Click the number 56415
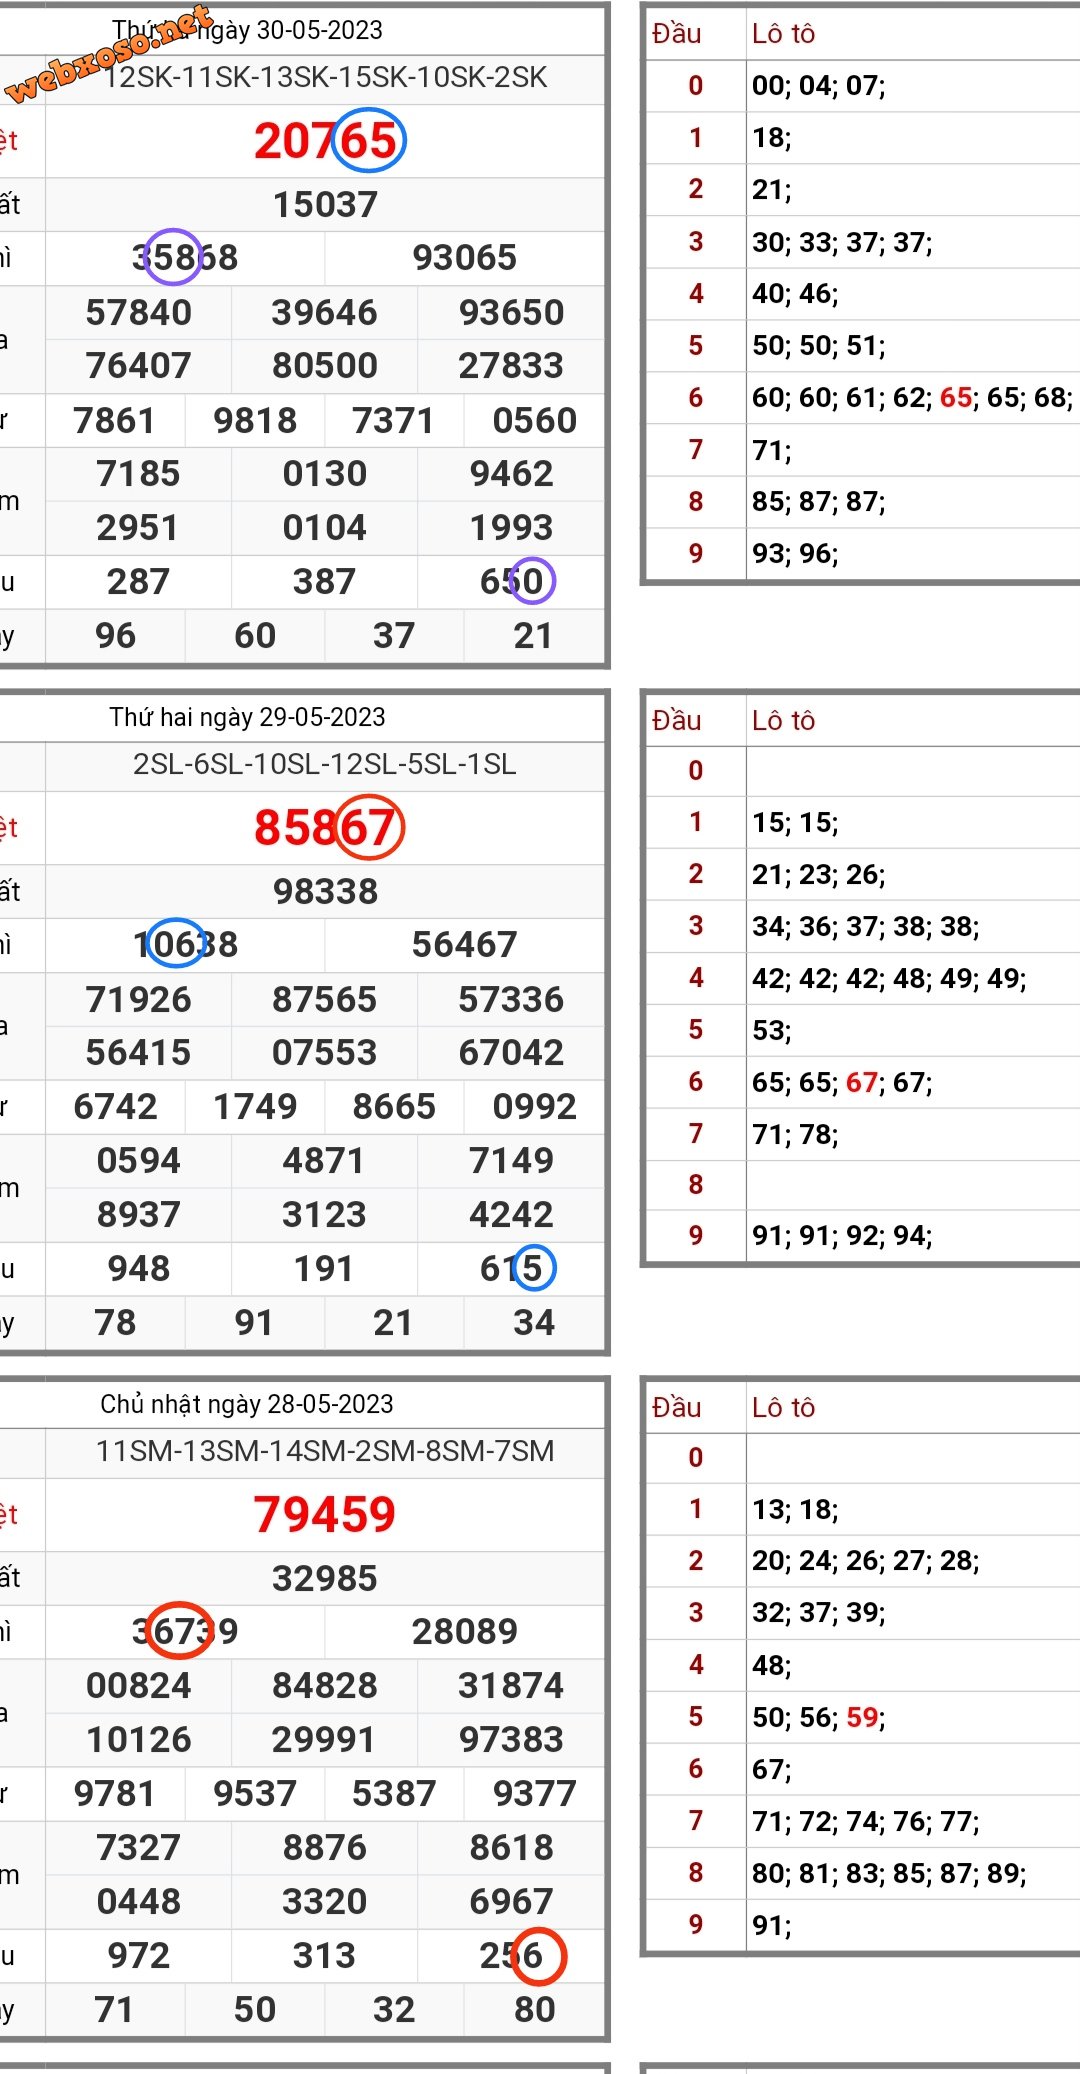Image resolution: width=1080 pixels, height=2074 pixels. pyautogui.click(x=139, y=1053)
